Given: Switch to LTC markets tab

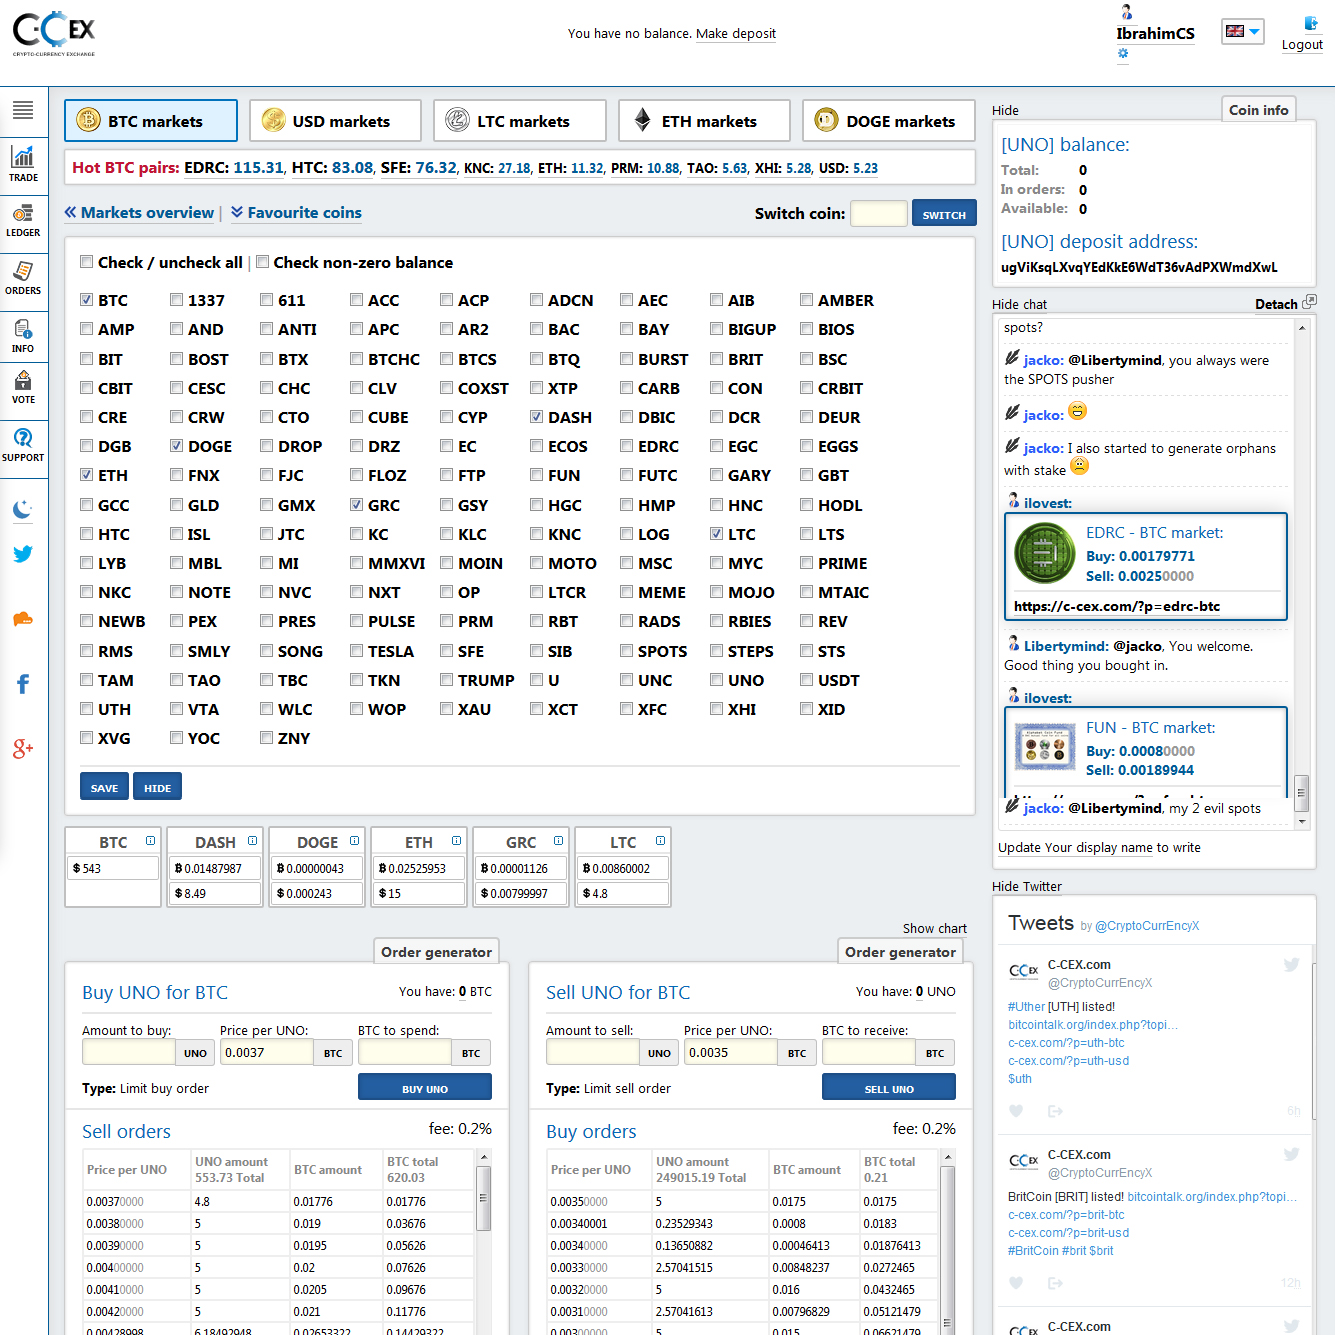Looking at the screenshot, I should (520, 120).
